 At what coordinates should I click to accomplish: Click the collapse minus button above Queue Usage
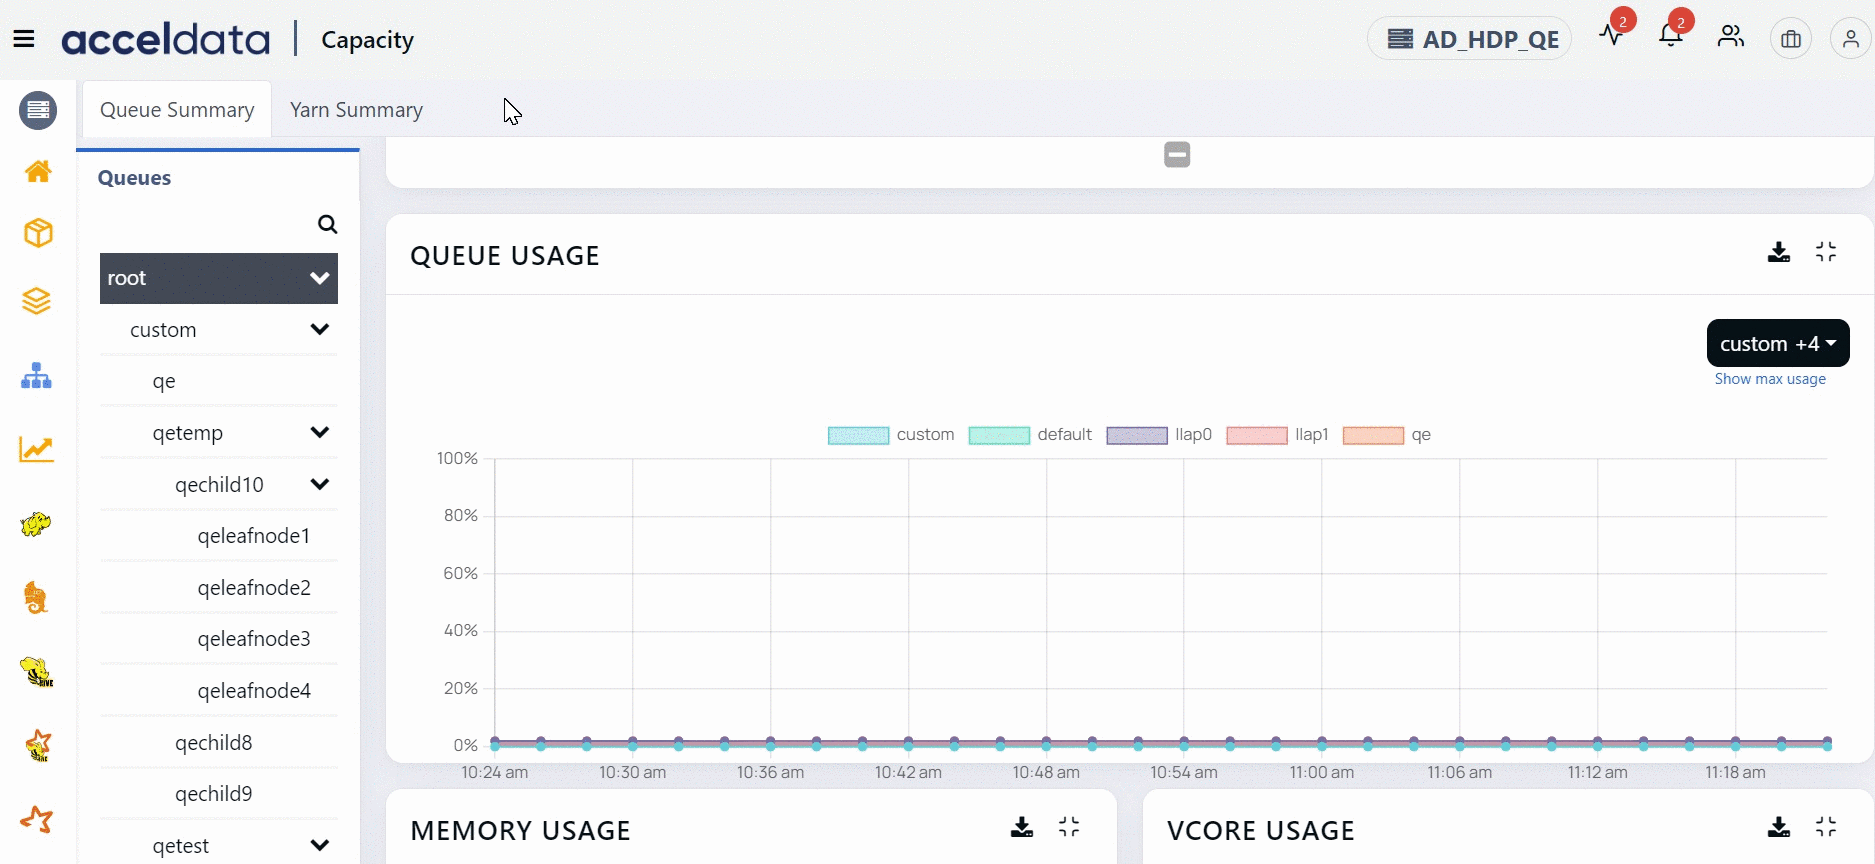1177,154
